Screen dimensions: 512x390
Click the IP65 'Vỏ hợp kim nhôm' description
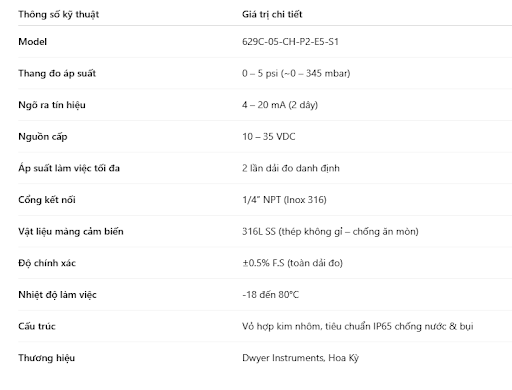click(x=358, y=326)
